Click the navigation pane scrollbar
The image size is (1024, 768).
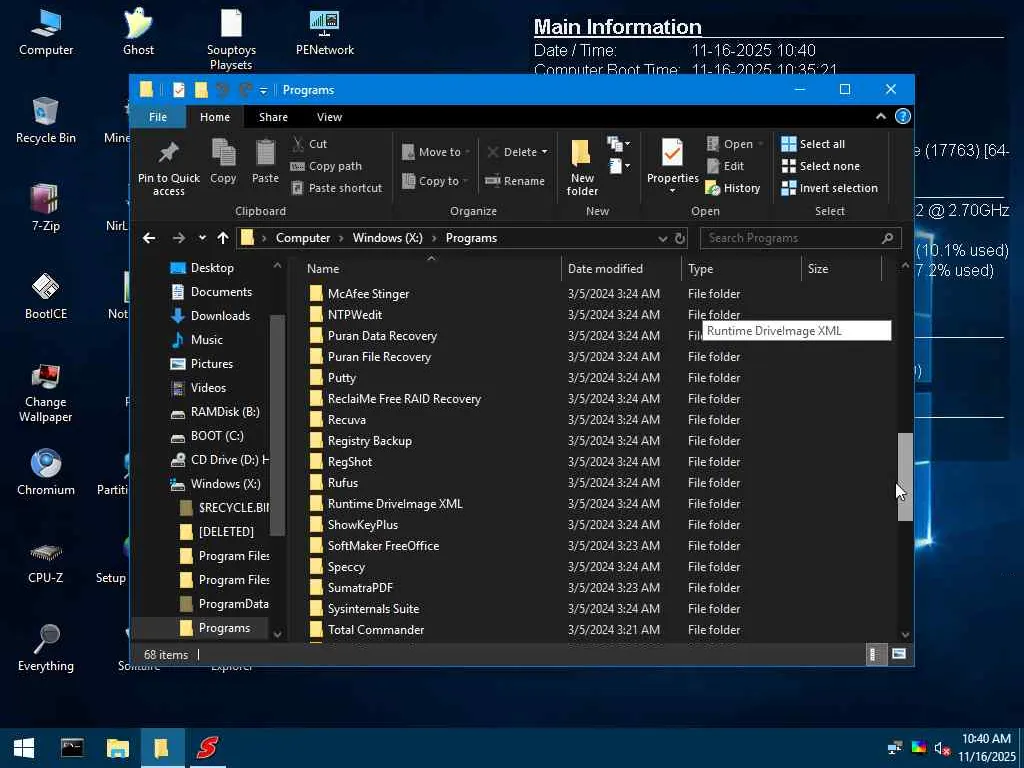coord(277,424)
